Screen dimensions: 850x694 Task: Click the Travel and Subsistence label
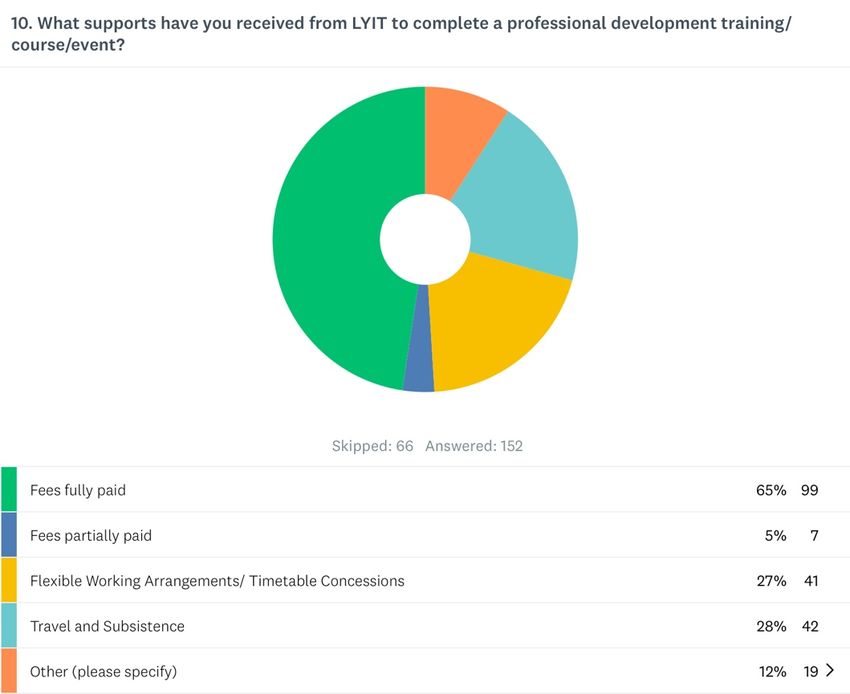107,626
